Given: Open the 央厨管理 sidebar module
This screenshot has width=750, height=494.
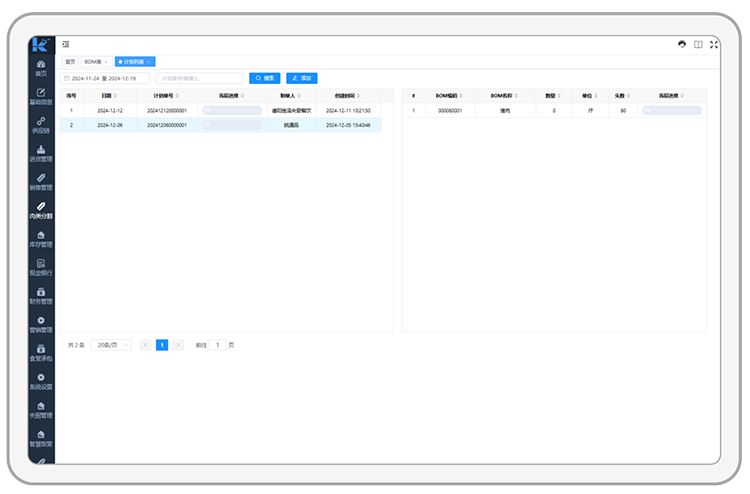Looking at the screenshot, I should click(x=41, y=410).
